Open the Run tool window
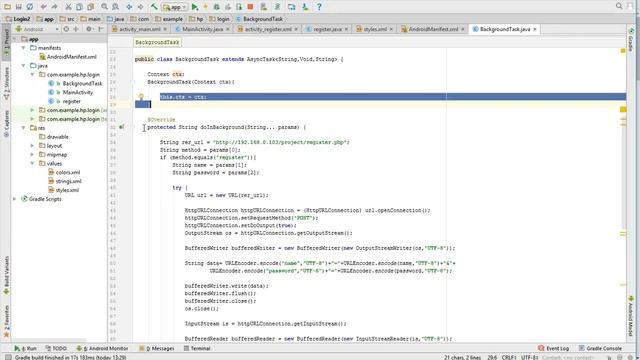The image size is (640, 360). [26, 348]
